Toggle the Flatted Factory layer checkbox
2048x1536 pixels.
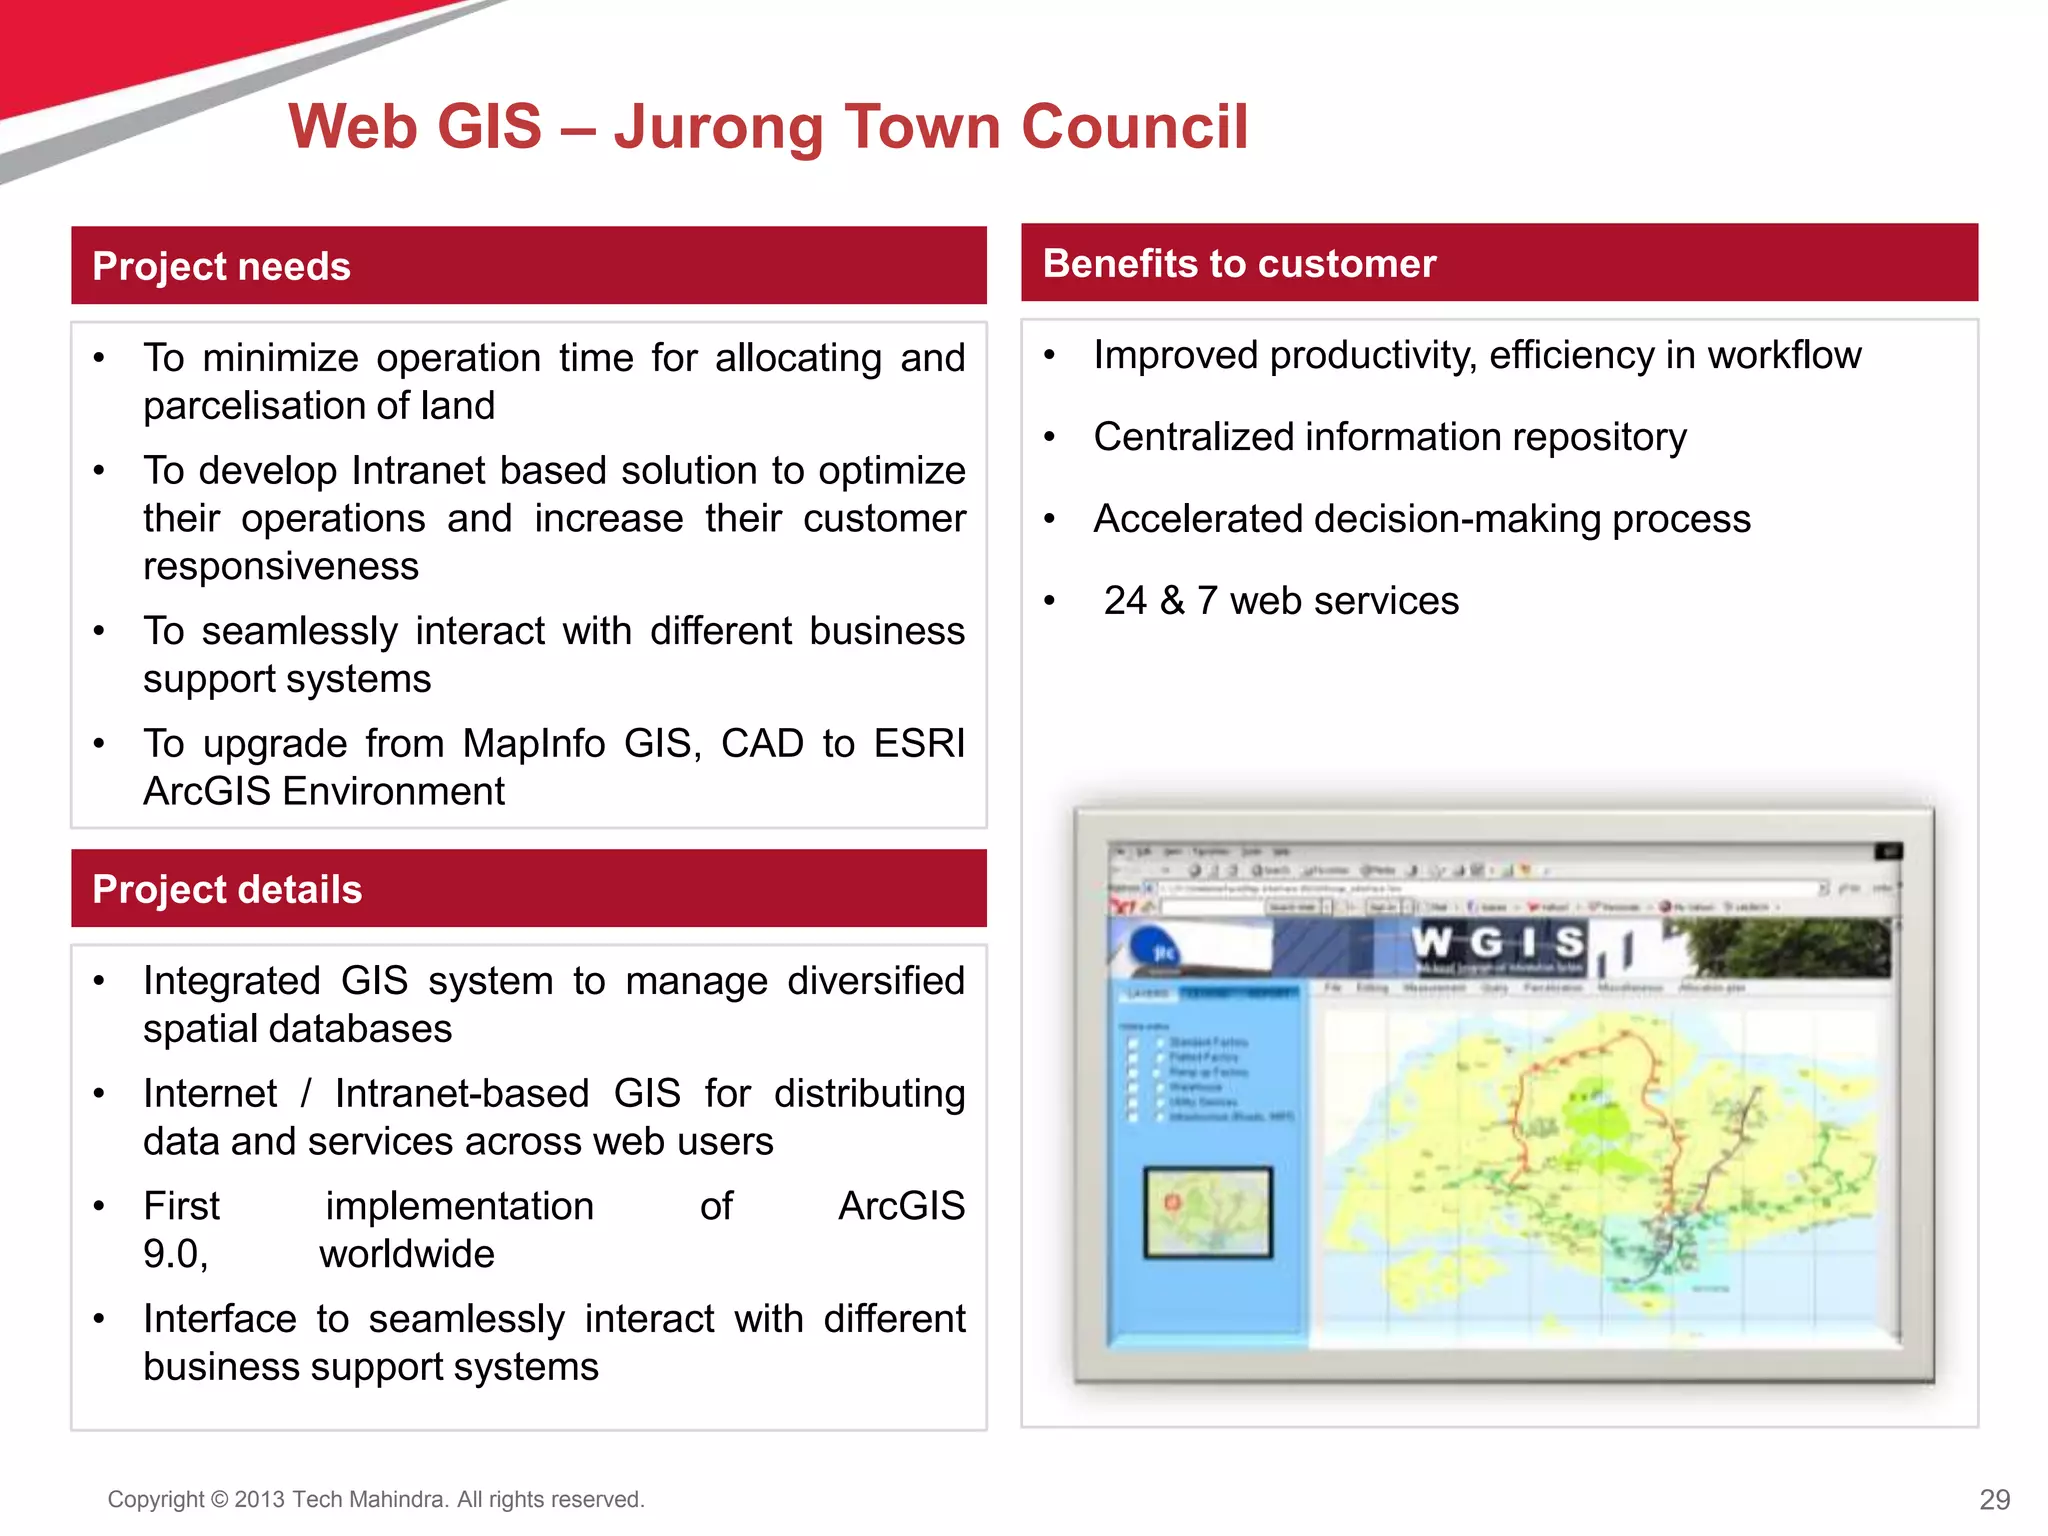pyautogui.click(x=1133, y=1057)
